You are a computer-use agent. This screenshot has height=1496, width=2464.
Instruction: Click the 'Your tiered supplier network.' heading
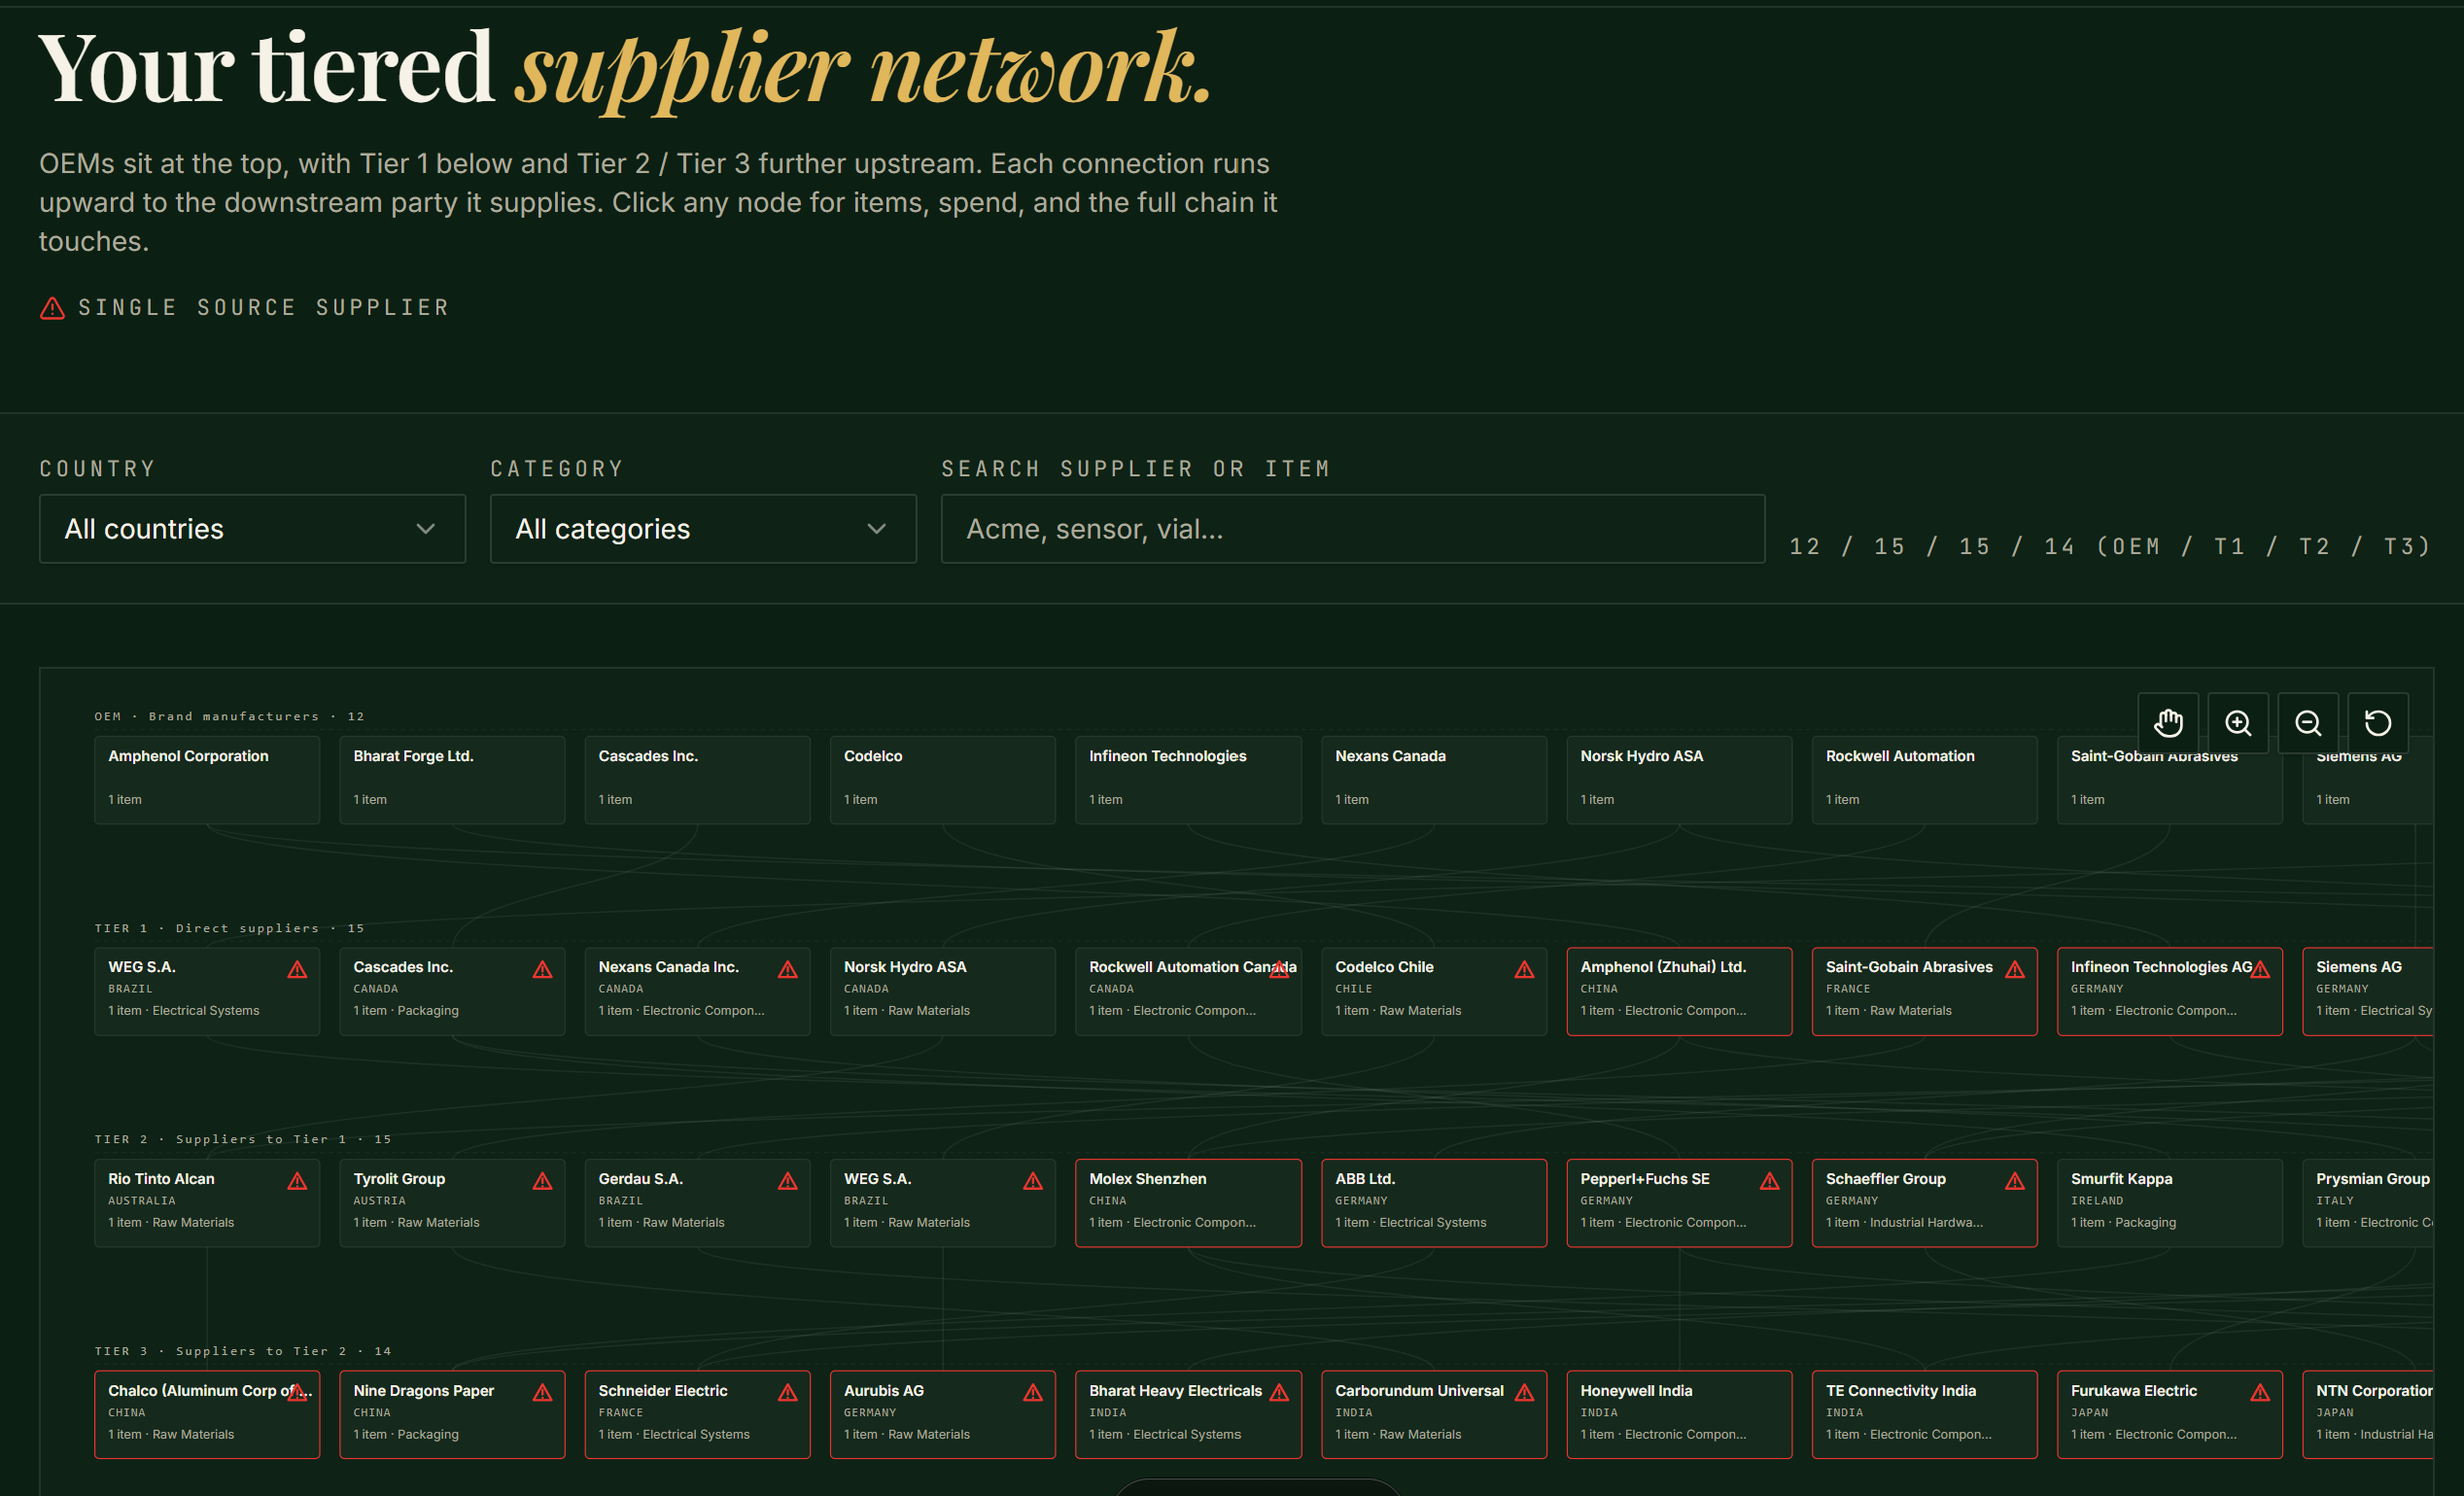[x=625, y=68]
